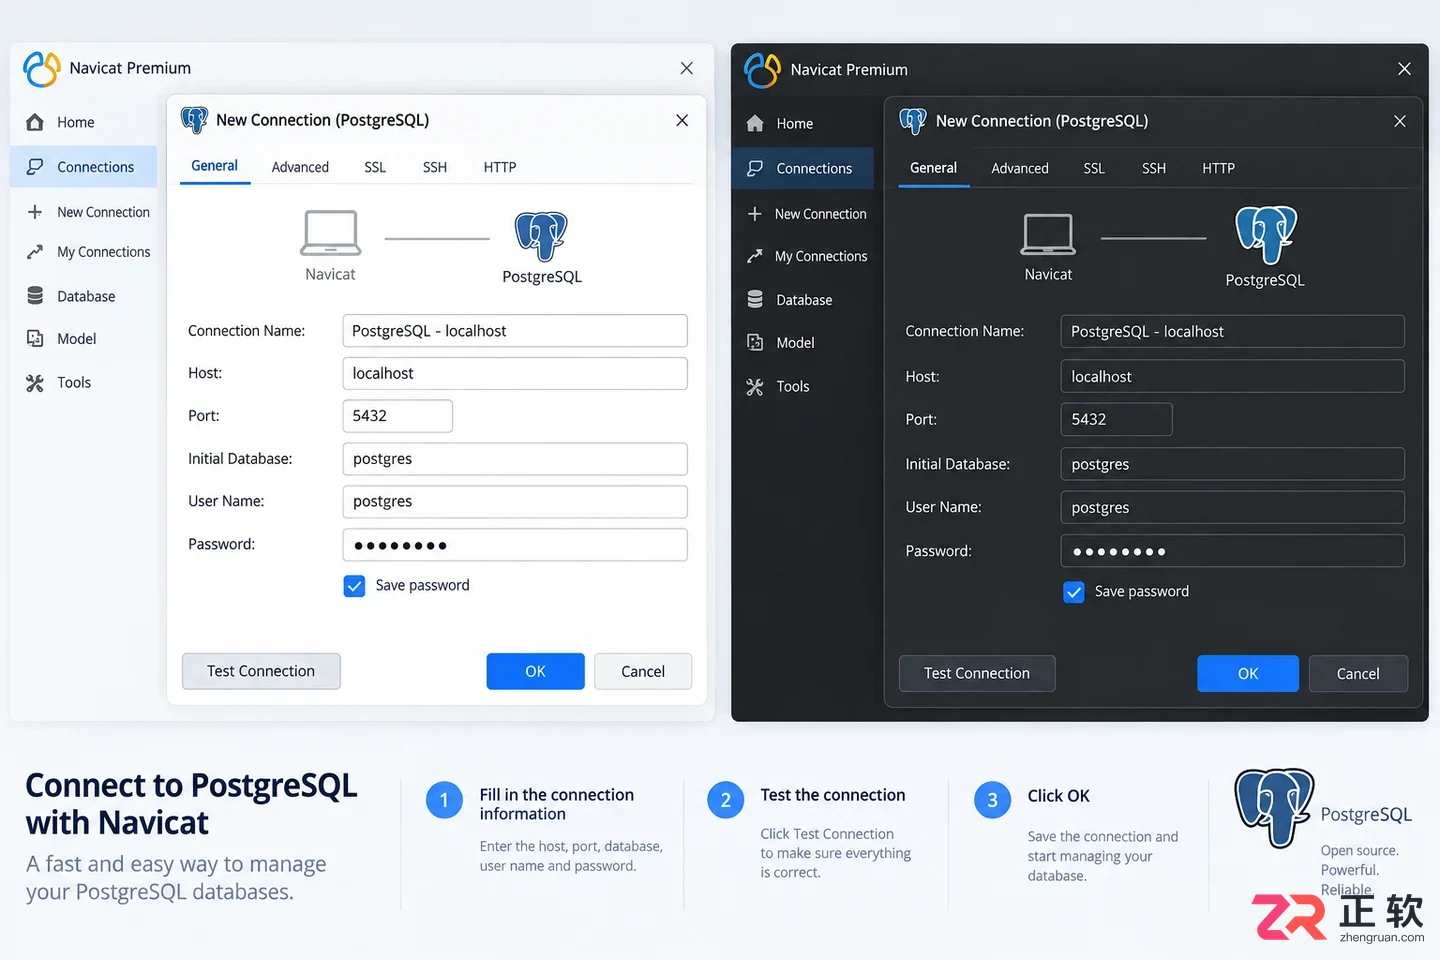Click Port field in light dialog
Image resolution: width=1440 pixels, height=960 pixels.
[x=398, y=416]
